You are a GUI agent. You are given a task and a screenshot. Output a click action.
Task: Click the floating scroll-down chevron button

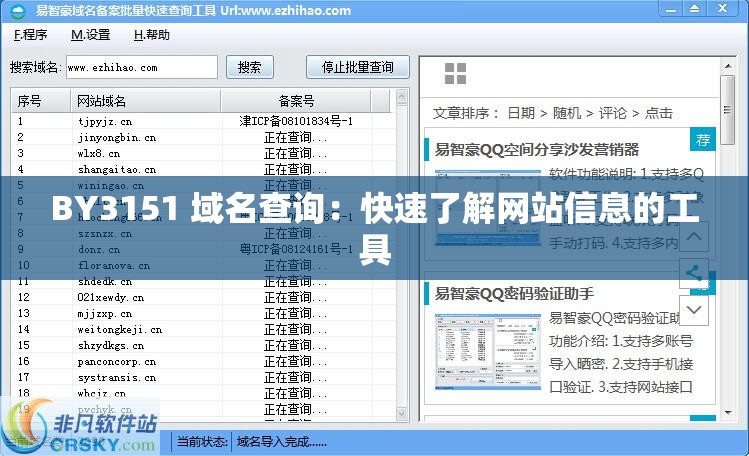694,310
